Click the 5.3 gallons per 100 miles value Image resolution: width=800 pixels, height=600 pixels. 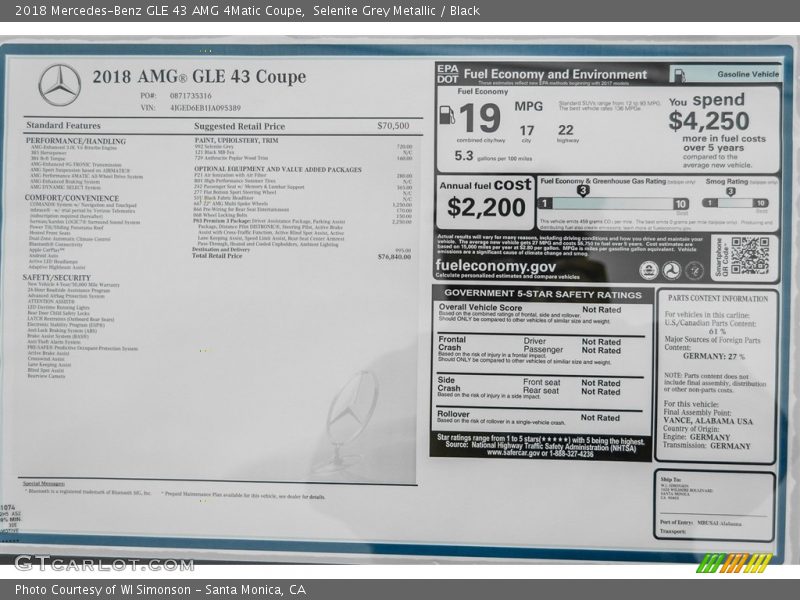(464, 156)
